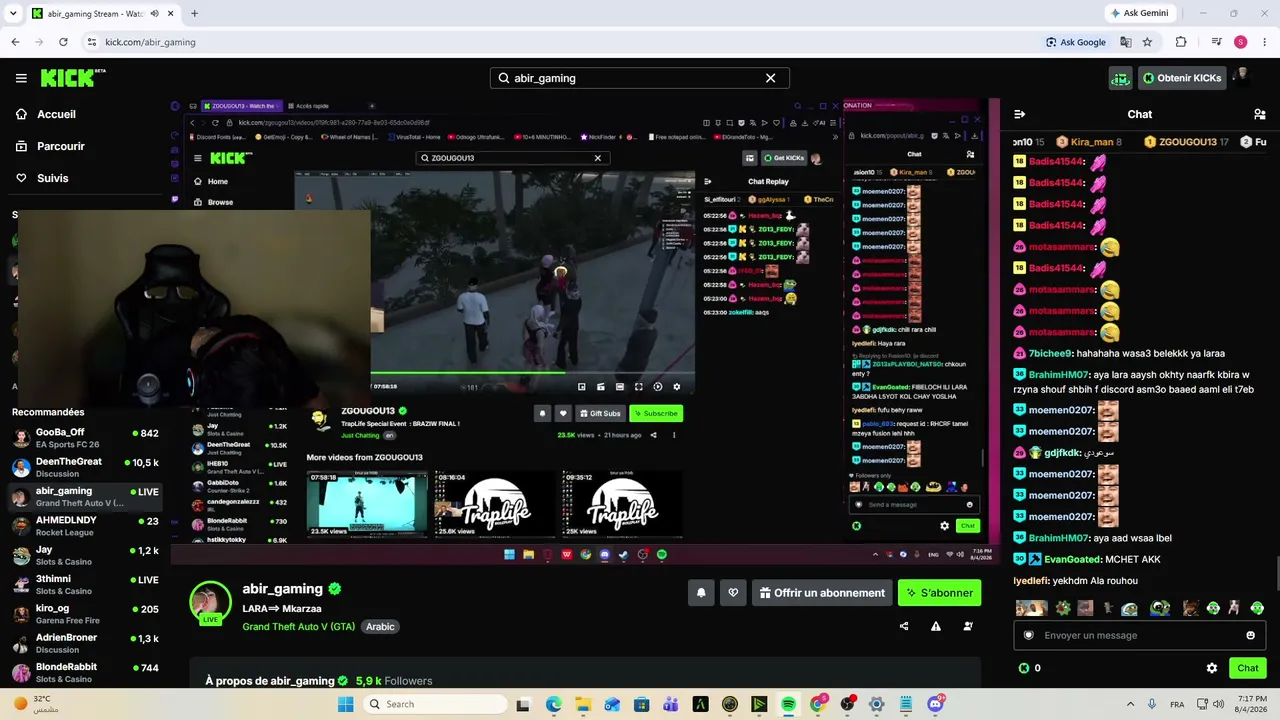This screenshot has height=720, width=1280.
Task: Report the stream via warning icon
Action: click(x=936, y=627)
